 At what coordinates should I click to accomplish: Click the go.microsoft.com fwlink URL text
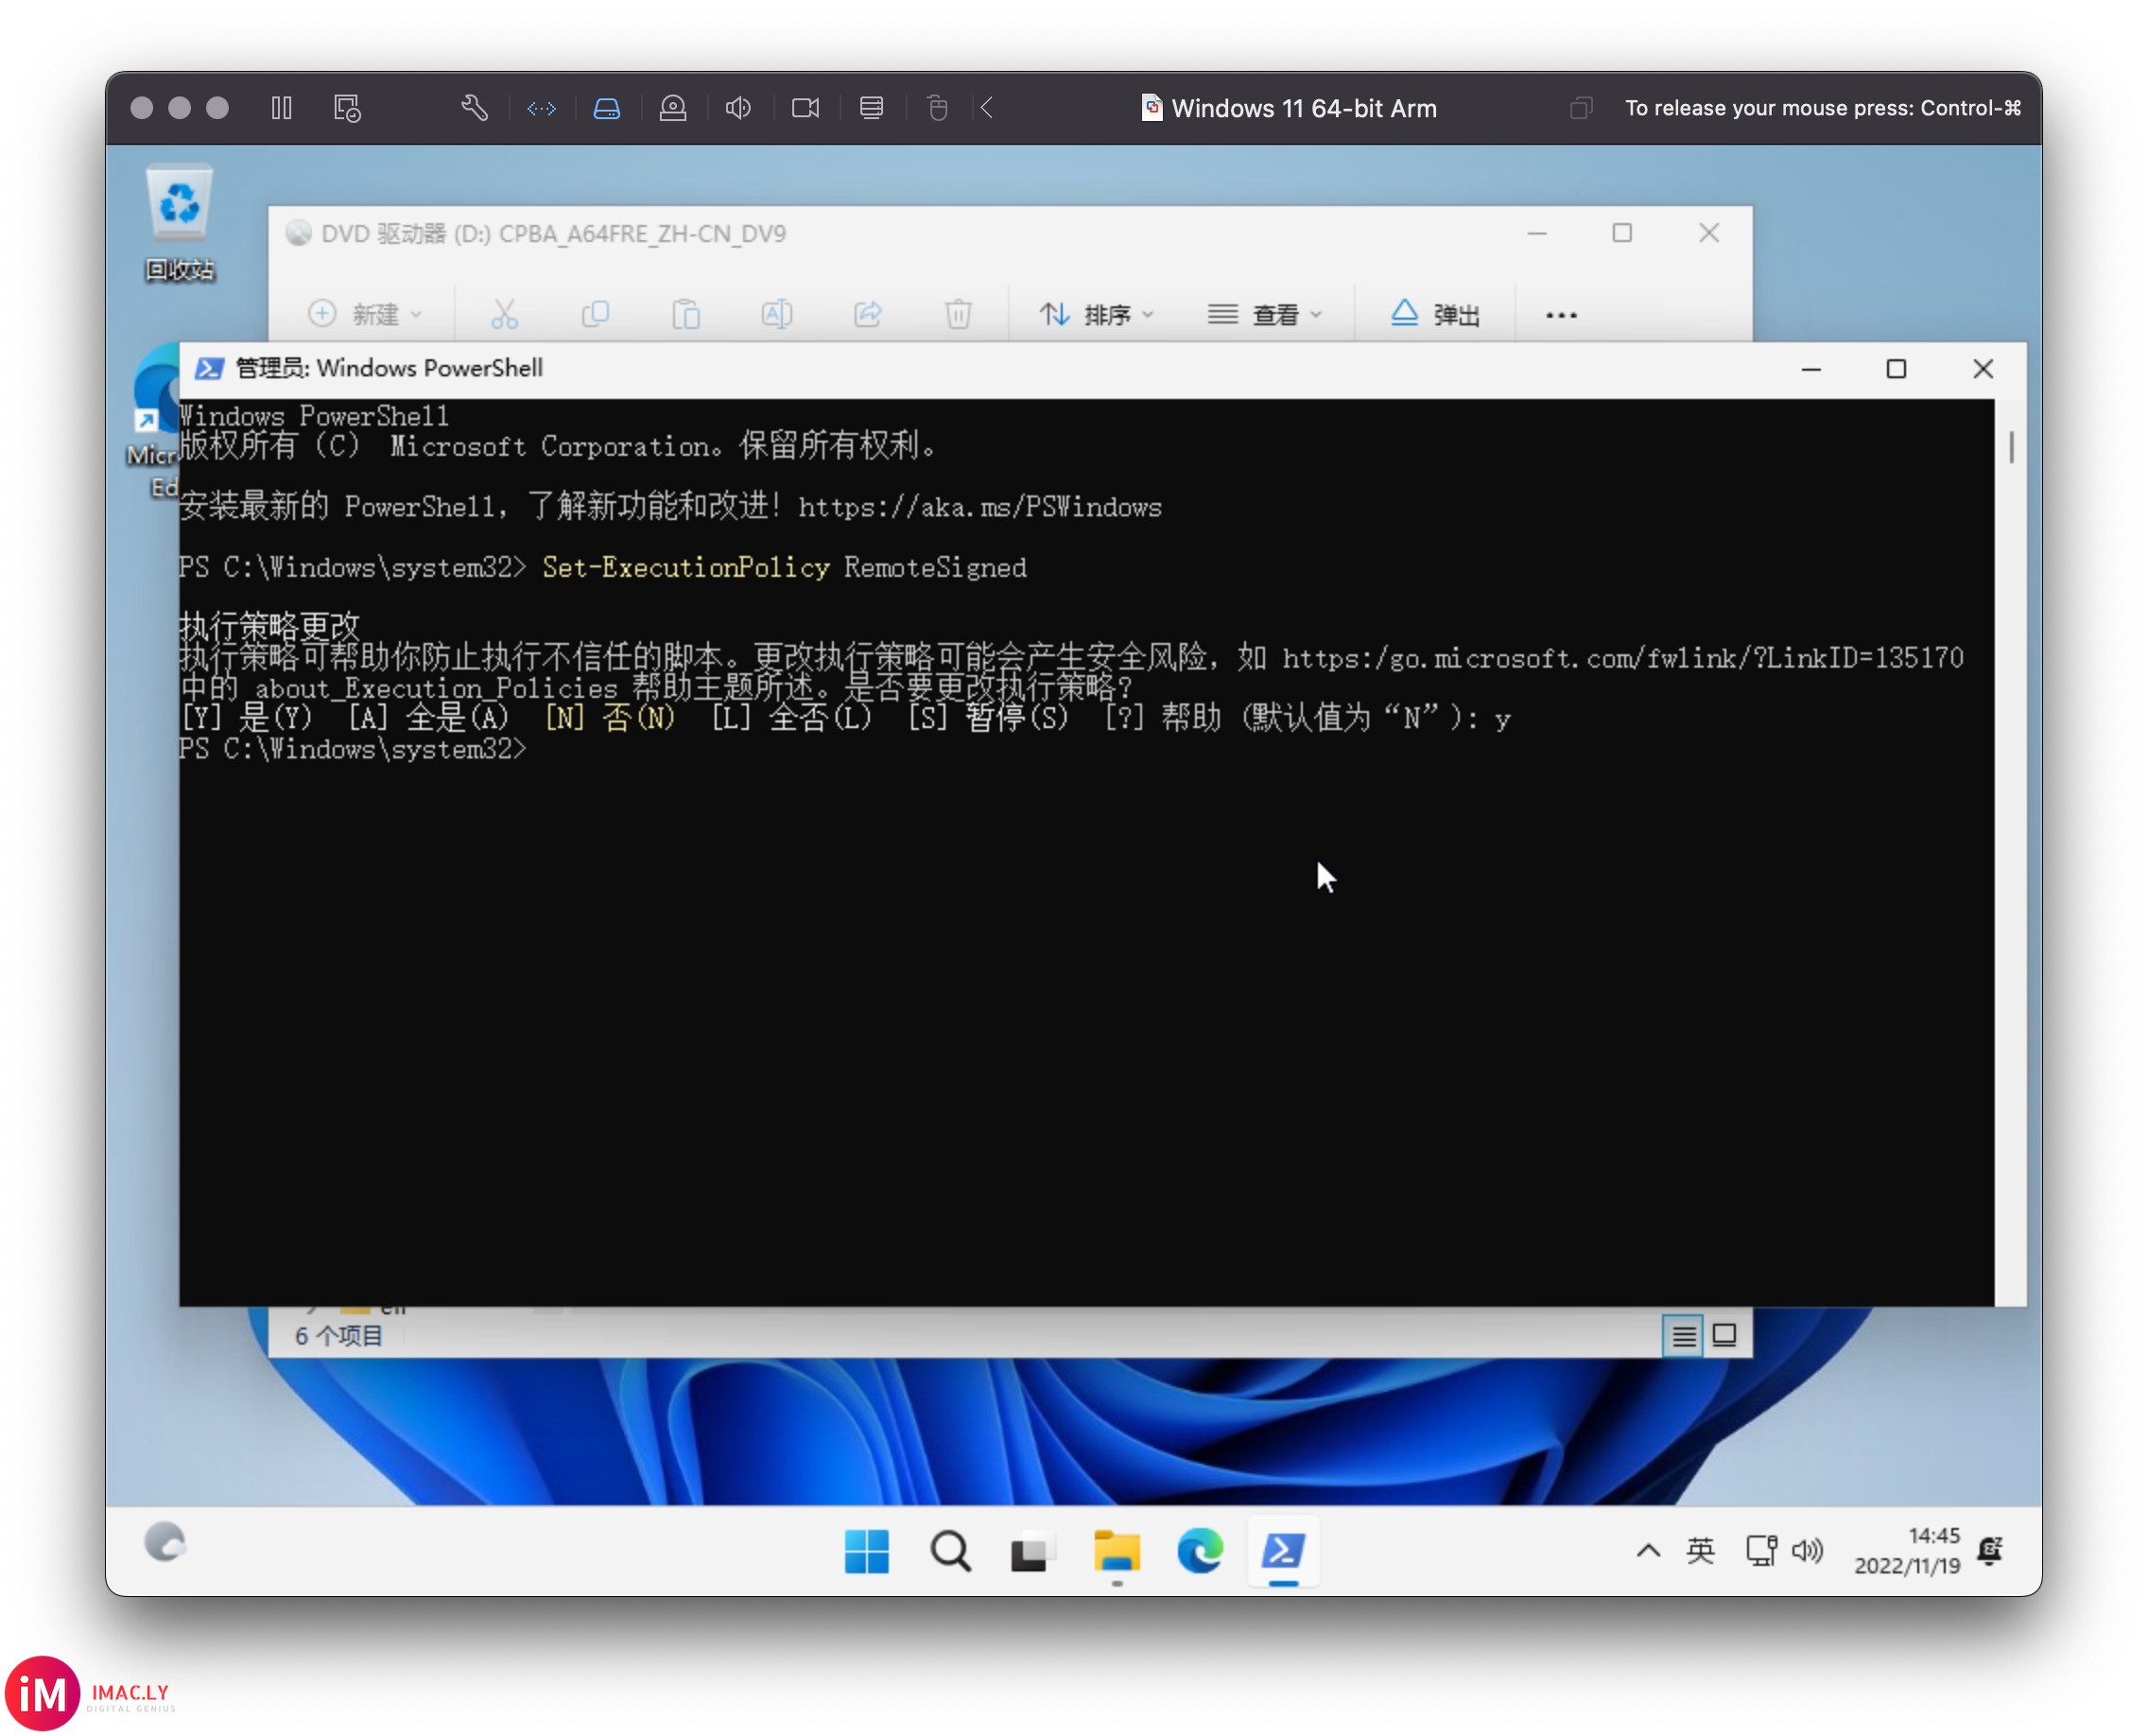(x=1623, y=658)
